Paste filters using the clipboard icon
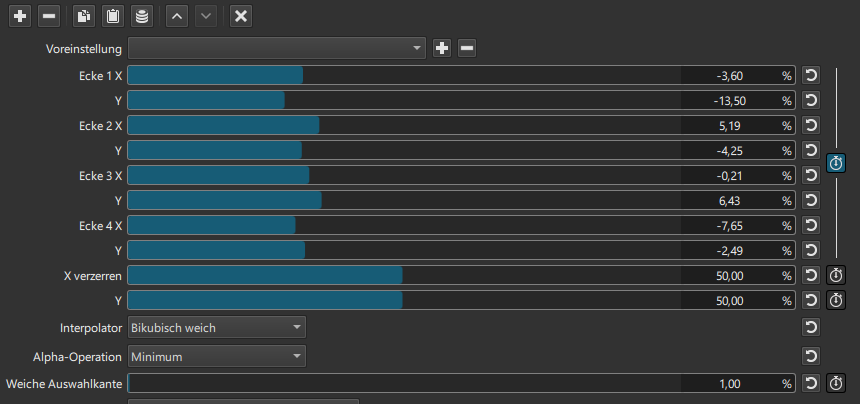This screenshot has height=404, width=860. click(113, 16)
